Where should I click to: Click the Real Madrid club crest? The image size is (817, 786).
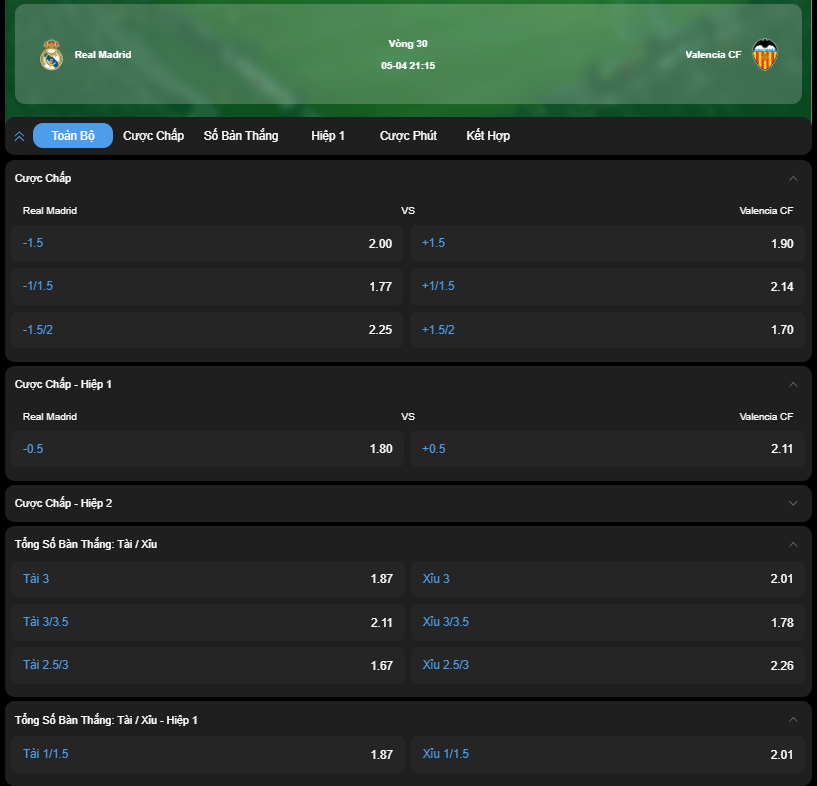tap(52, 55)
